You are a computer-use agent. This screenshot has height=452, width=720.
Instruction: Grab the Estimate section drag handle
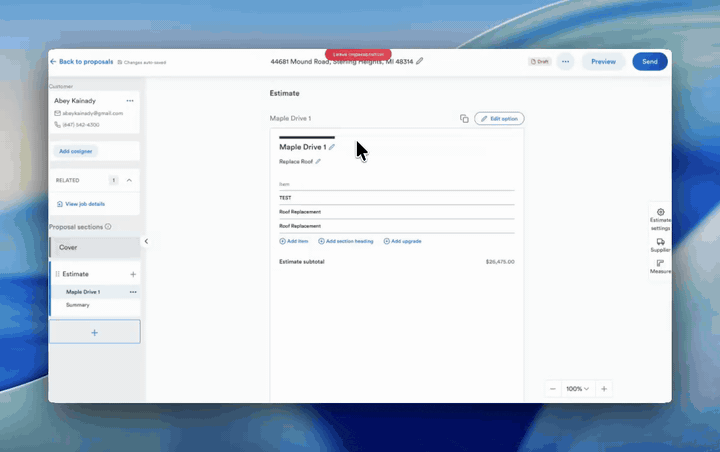pos(57,274)
